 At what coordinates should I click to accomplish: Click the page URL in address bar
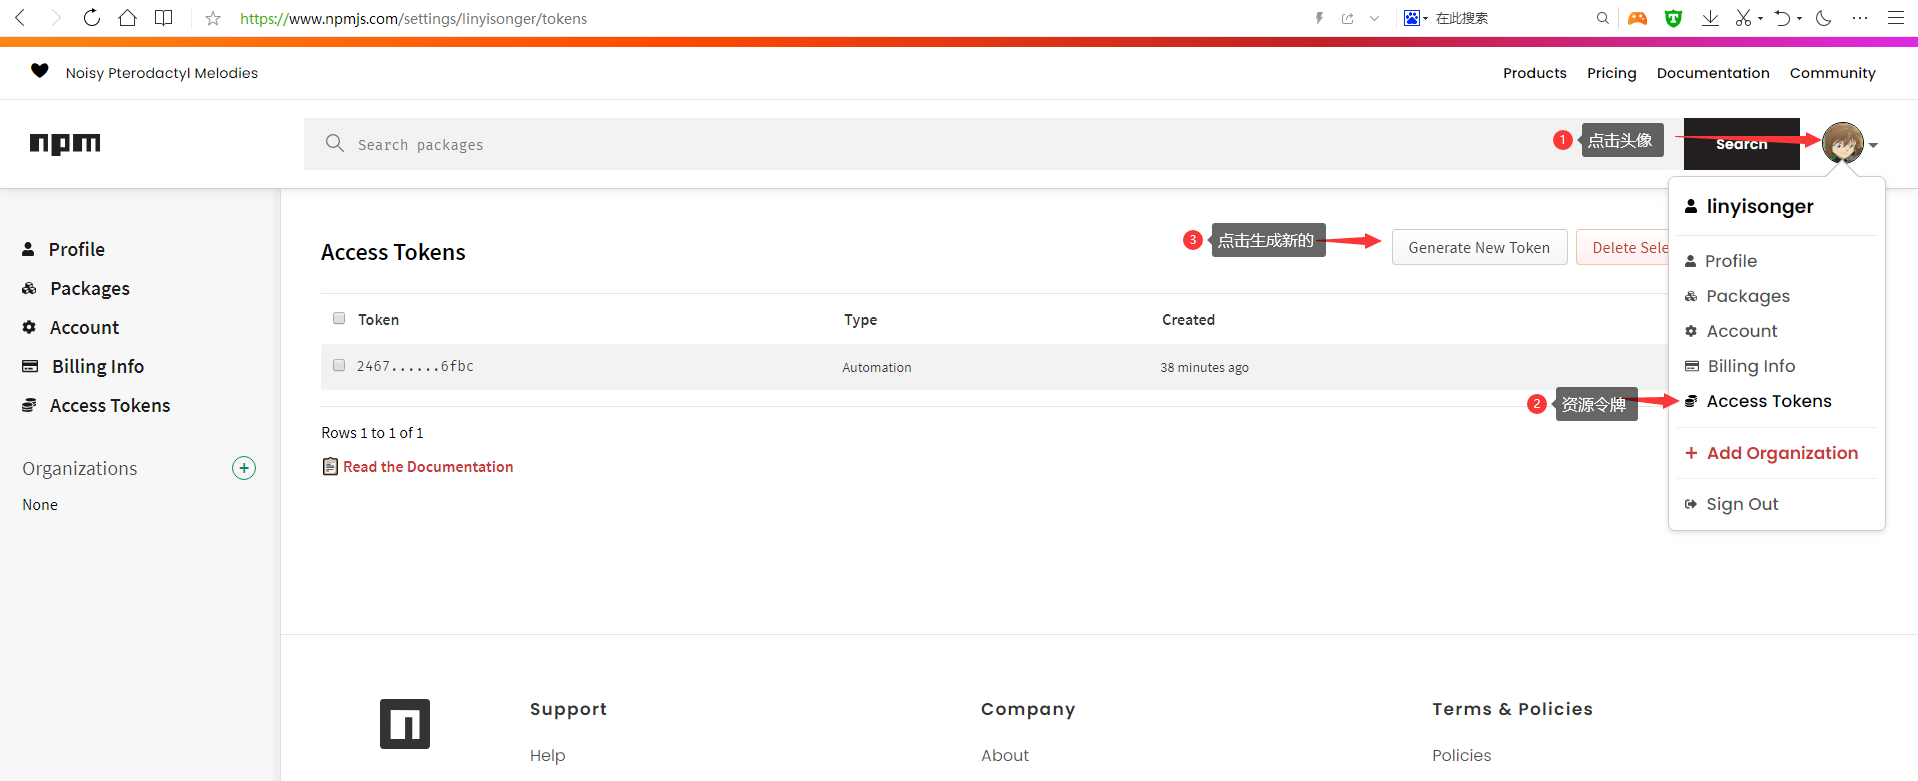(x=413, y=18)
